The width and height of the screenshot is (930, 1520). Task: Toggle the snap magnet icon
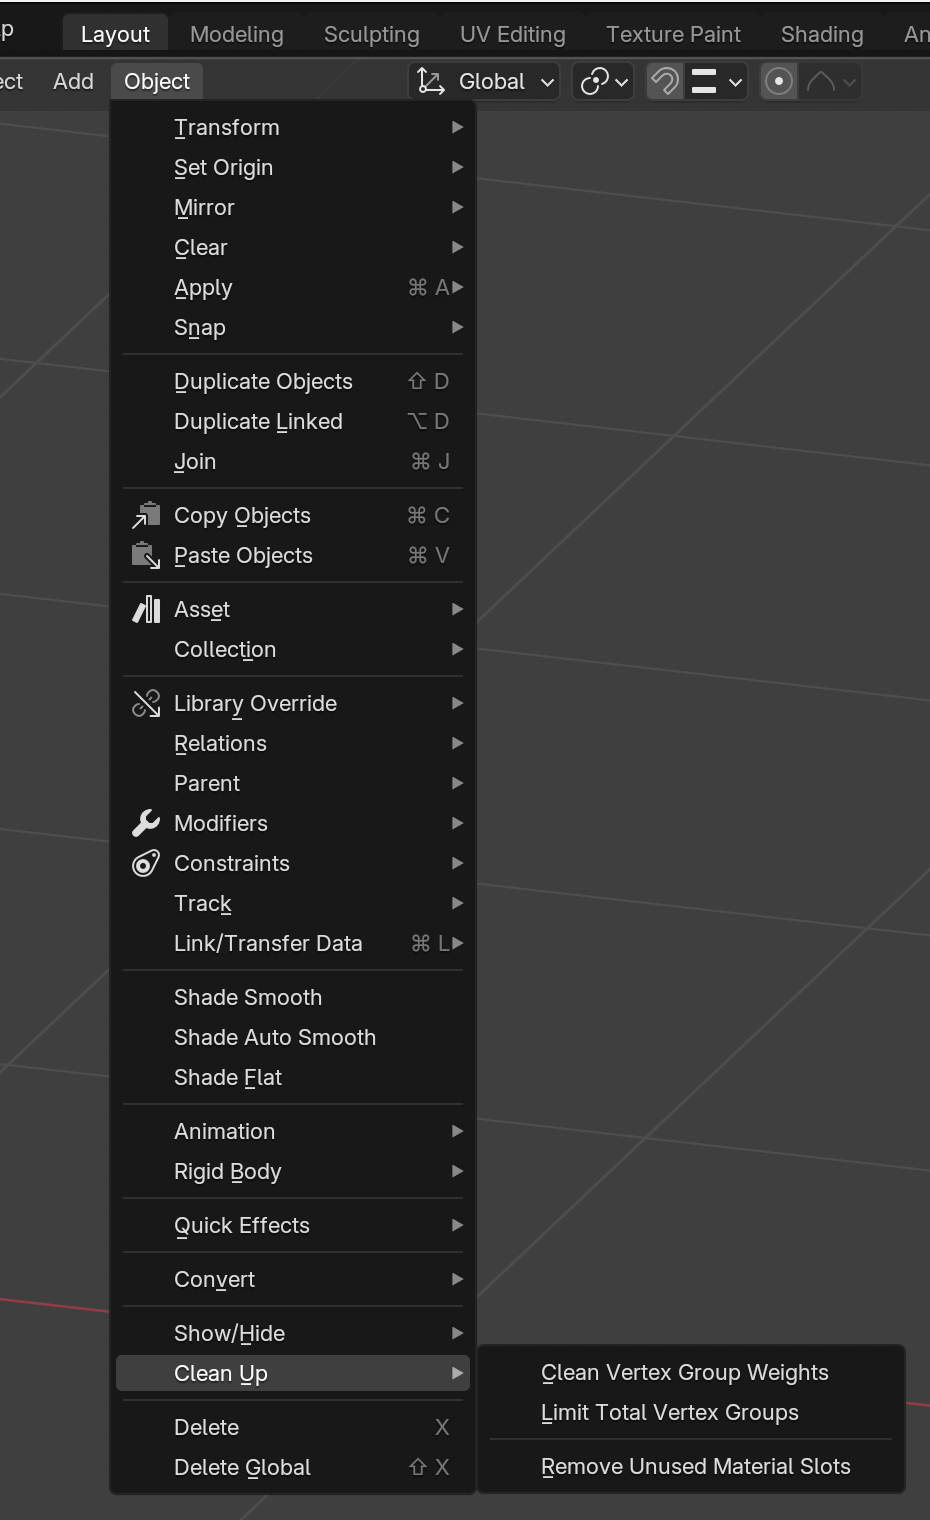[665, 82]
